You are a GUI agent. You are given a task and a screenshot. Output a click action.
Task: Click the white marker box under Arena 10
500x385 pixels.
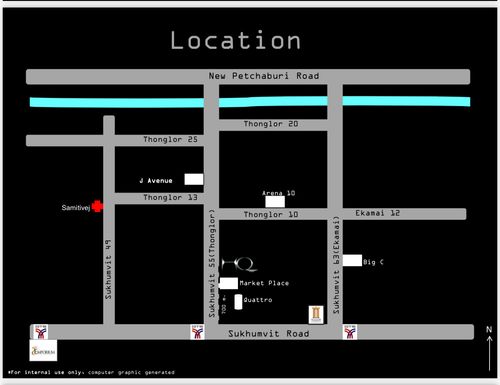275,202
